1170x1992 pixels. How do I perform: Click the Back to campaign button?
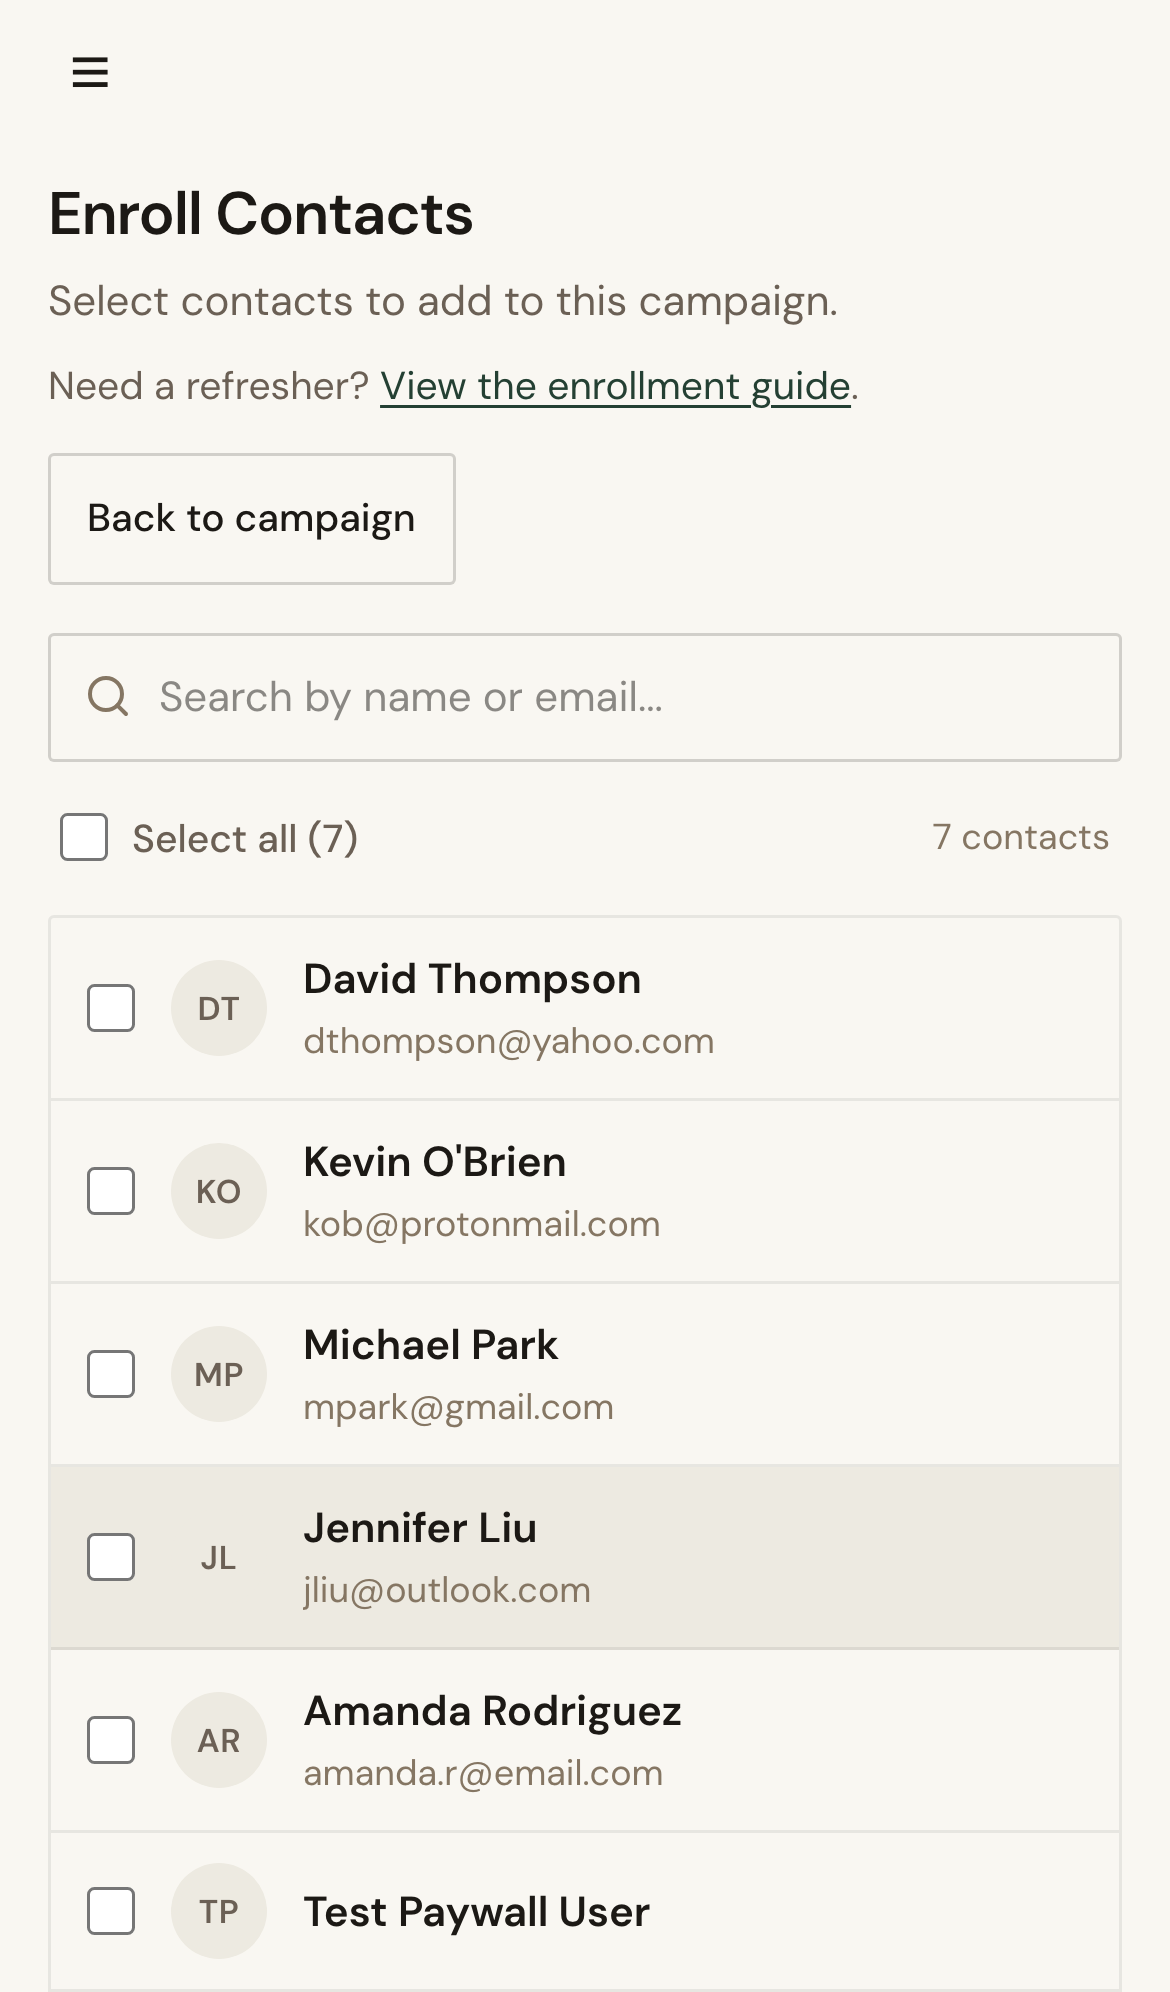(251, 518)
